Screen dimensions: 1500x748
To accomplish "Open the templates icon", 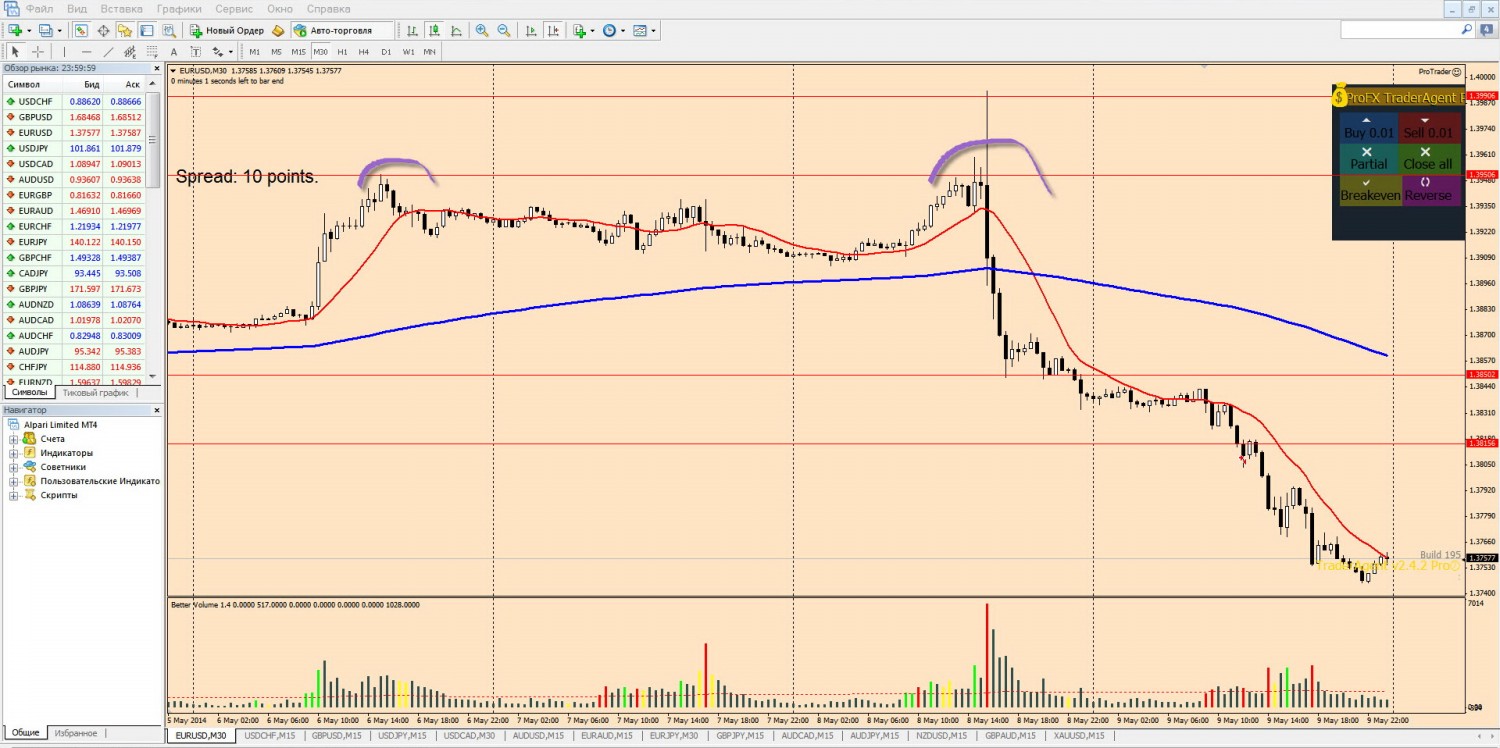I will point(639,31).
